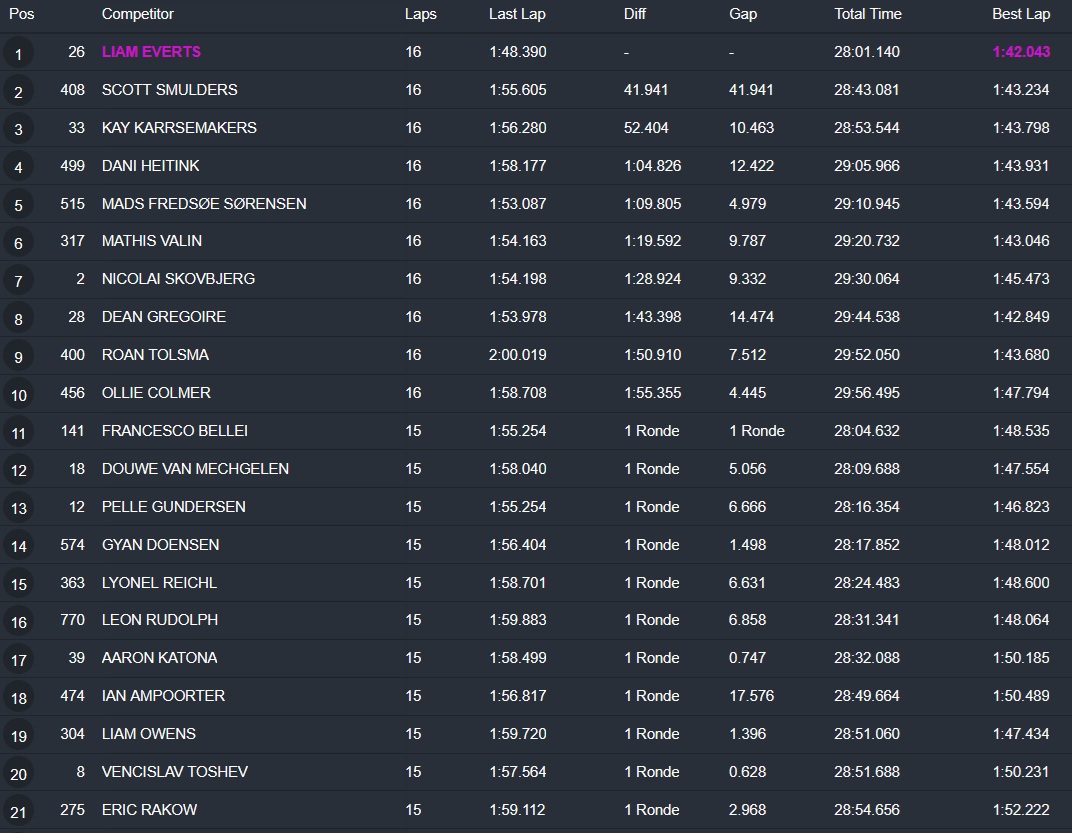Select the Gap column header
The height and width of the screenshot is (833, 1072).
[743, 14]
